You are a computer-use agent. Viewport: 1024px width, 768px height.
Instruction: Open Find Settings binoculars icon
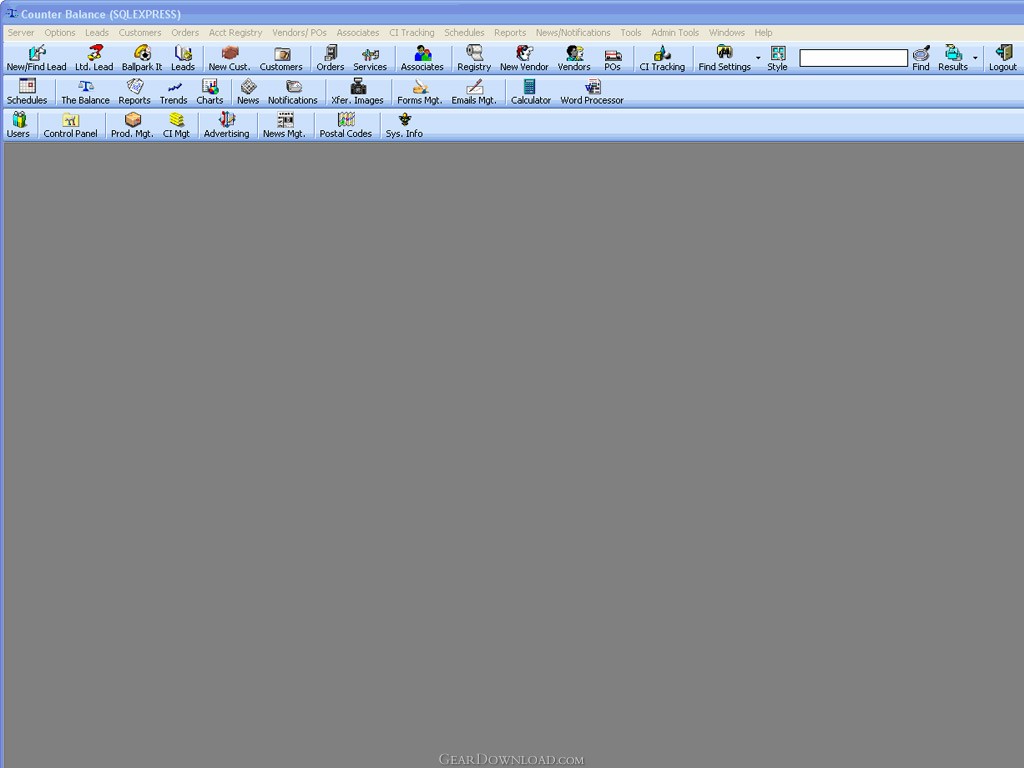[x=724, y=58]
